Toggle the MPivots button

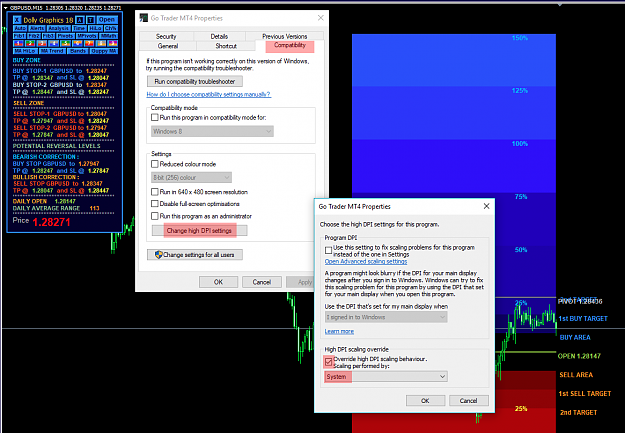(x=87, y=36)
